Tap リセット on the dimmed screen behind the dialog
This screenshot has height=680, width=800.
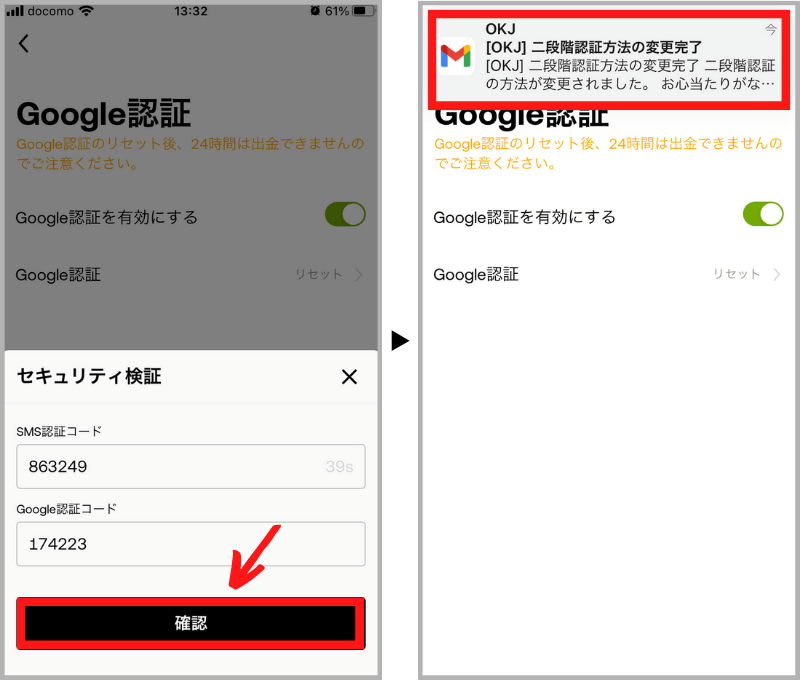[318, 274]
